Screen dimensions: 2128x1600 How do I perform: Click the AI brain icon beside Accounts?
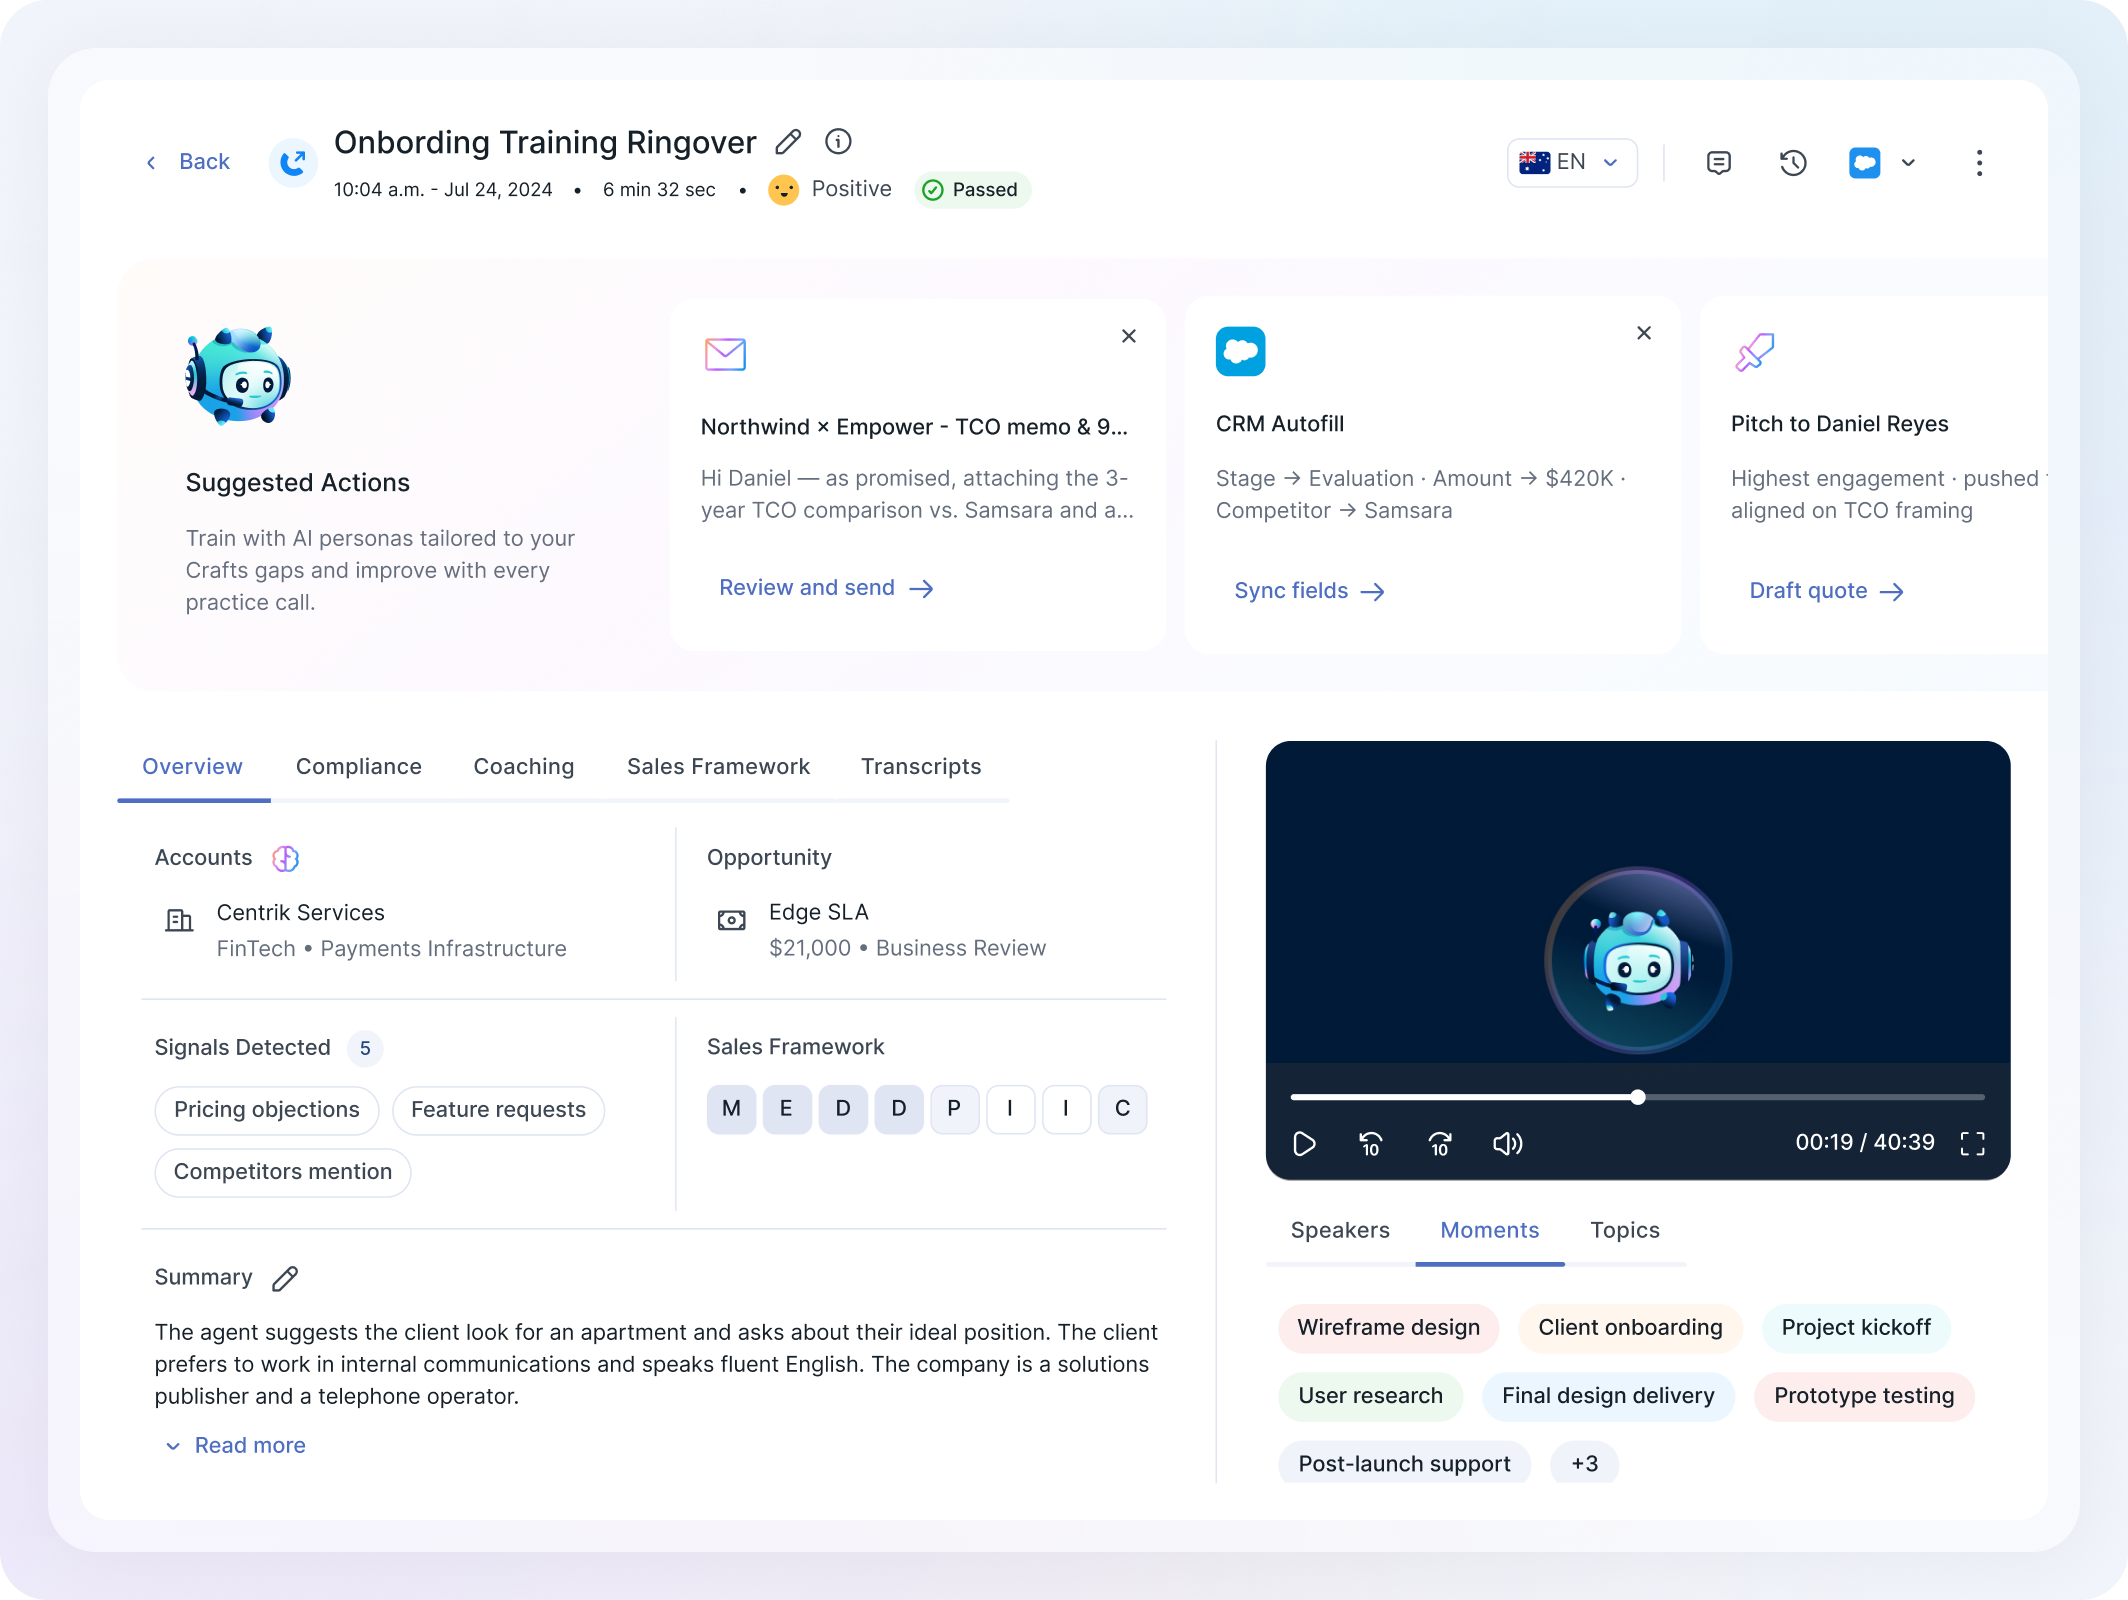286,858
